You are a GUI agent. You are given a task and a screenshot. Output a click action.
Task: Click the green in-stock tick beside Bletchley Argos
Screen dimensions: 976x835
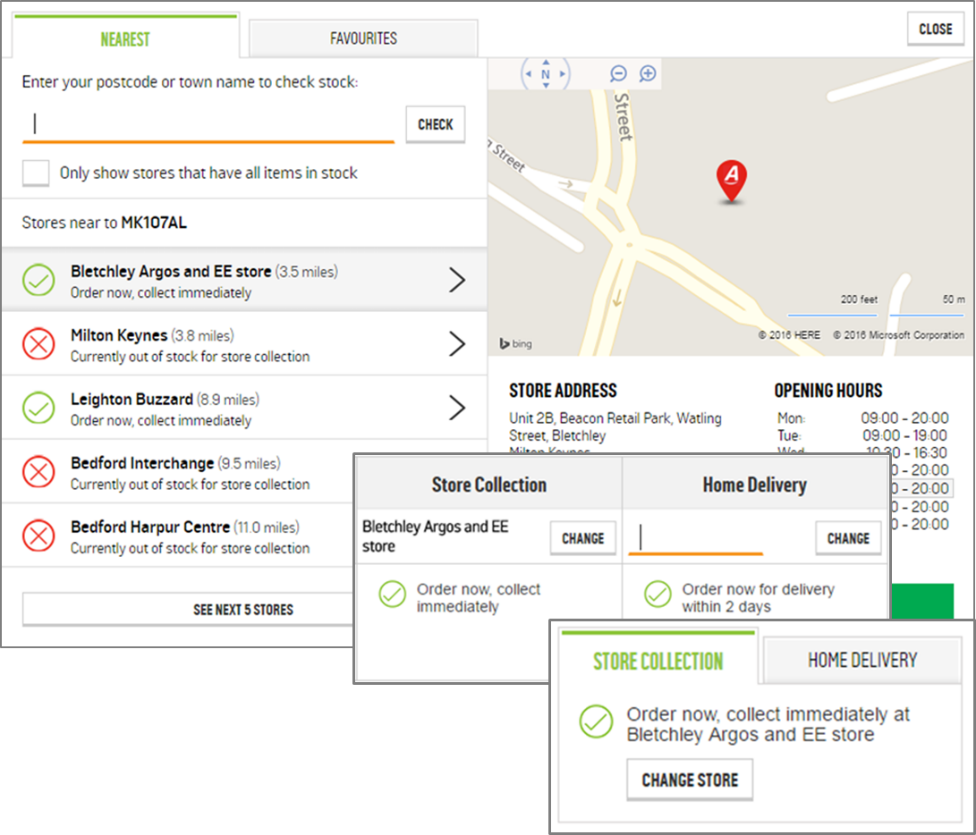pos(38,280)
